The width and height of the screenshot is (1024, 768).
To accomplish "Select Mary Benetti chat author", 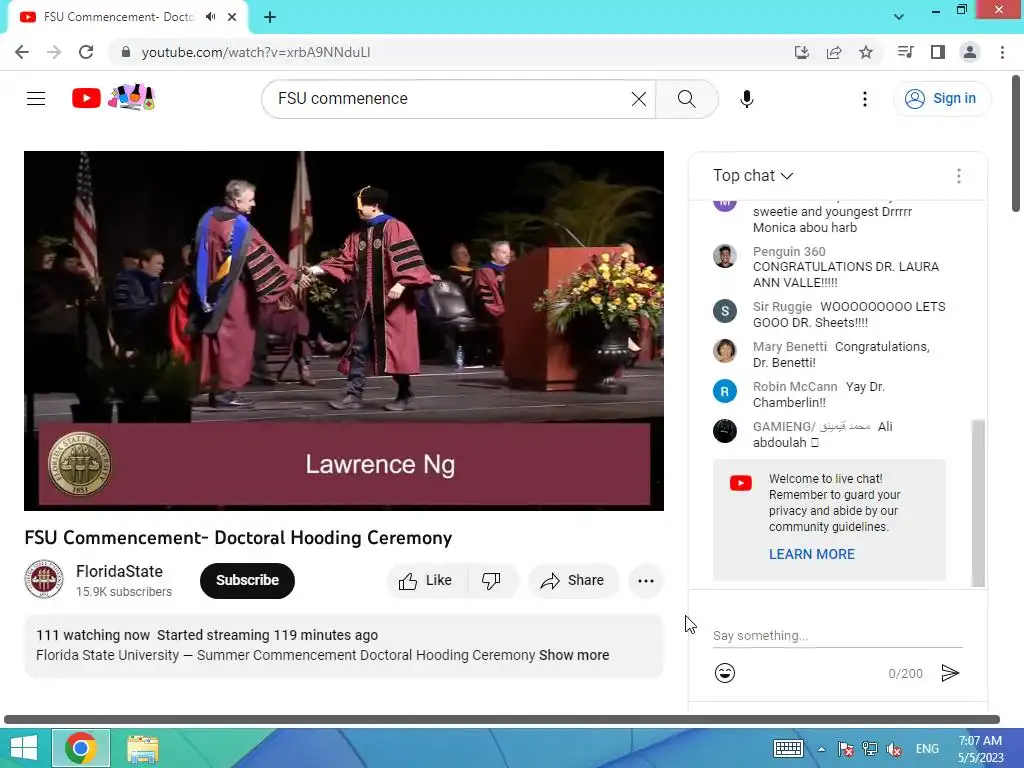I will [790, 347].
